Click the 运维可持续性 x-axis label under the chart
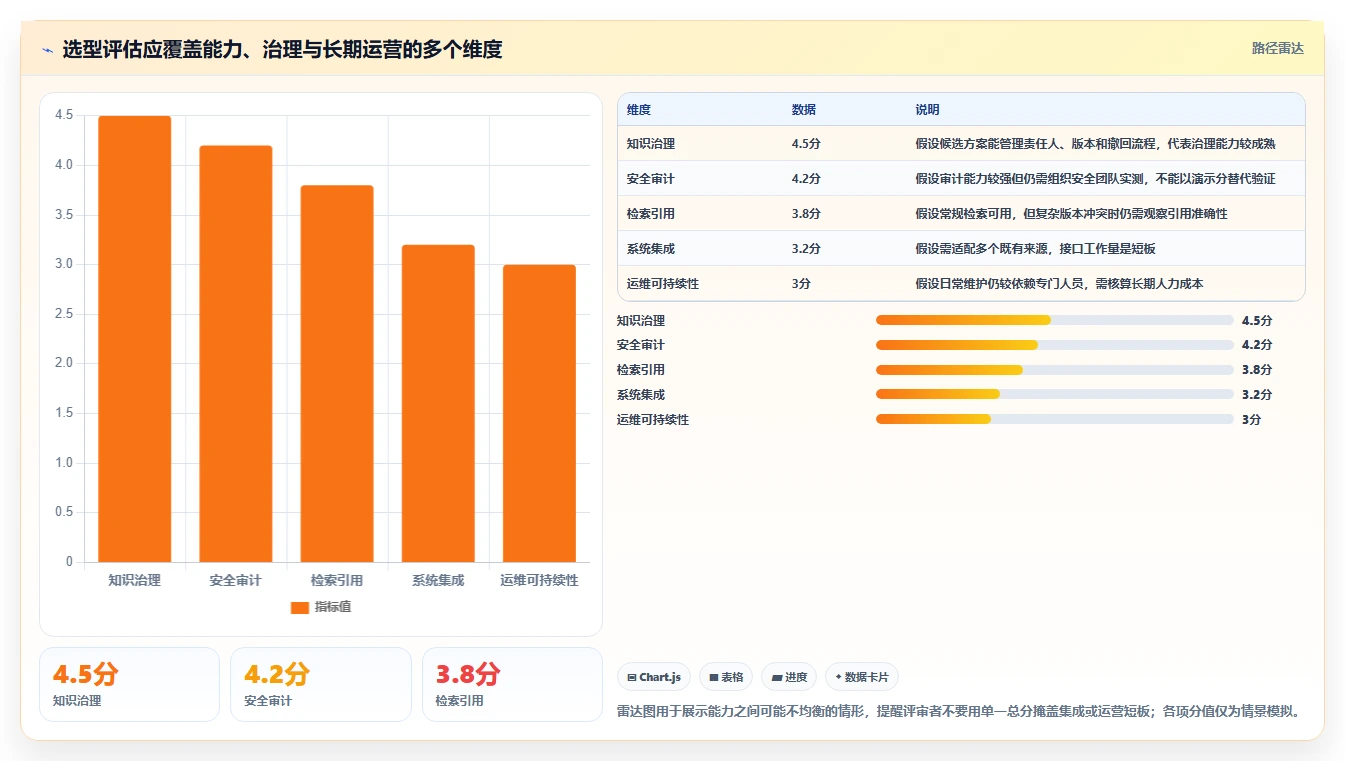This screenshot has width=1345, height=761. tap(539, 580)
